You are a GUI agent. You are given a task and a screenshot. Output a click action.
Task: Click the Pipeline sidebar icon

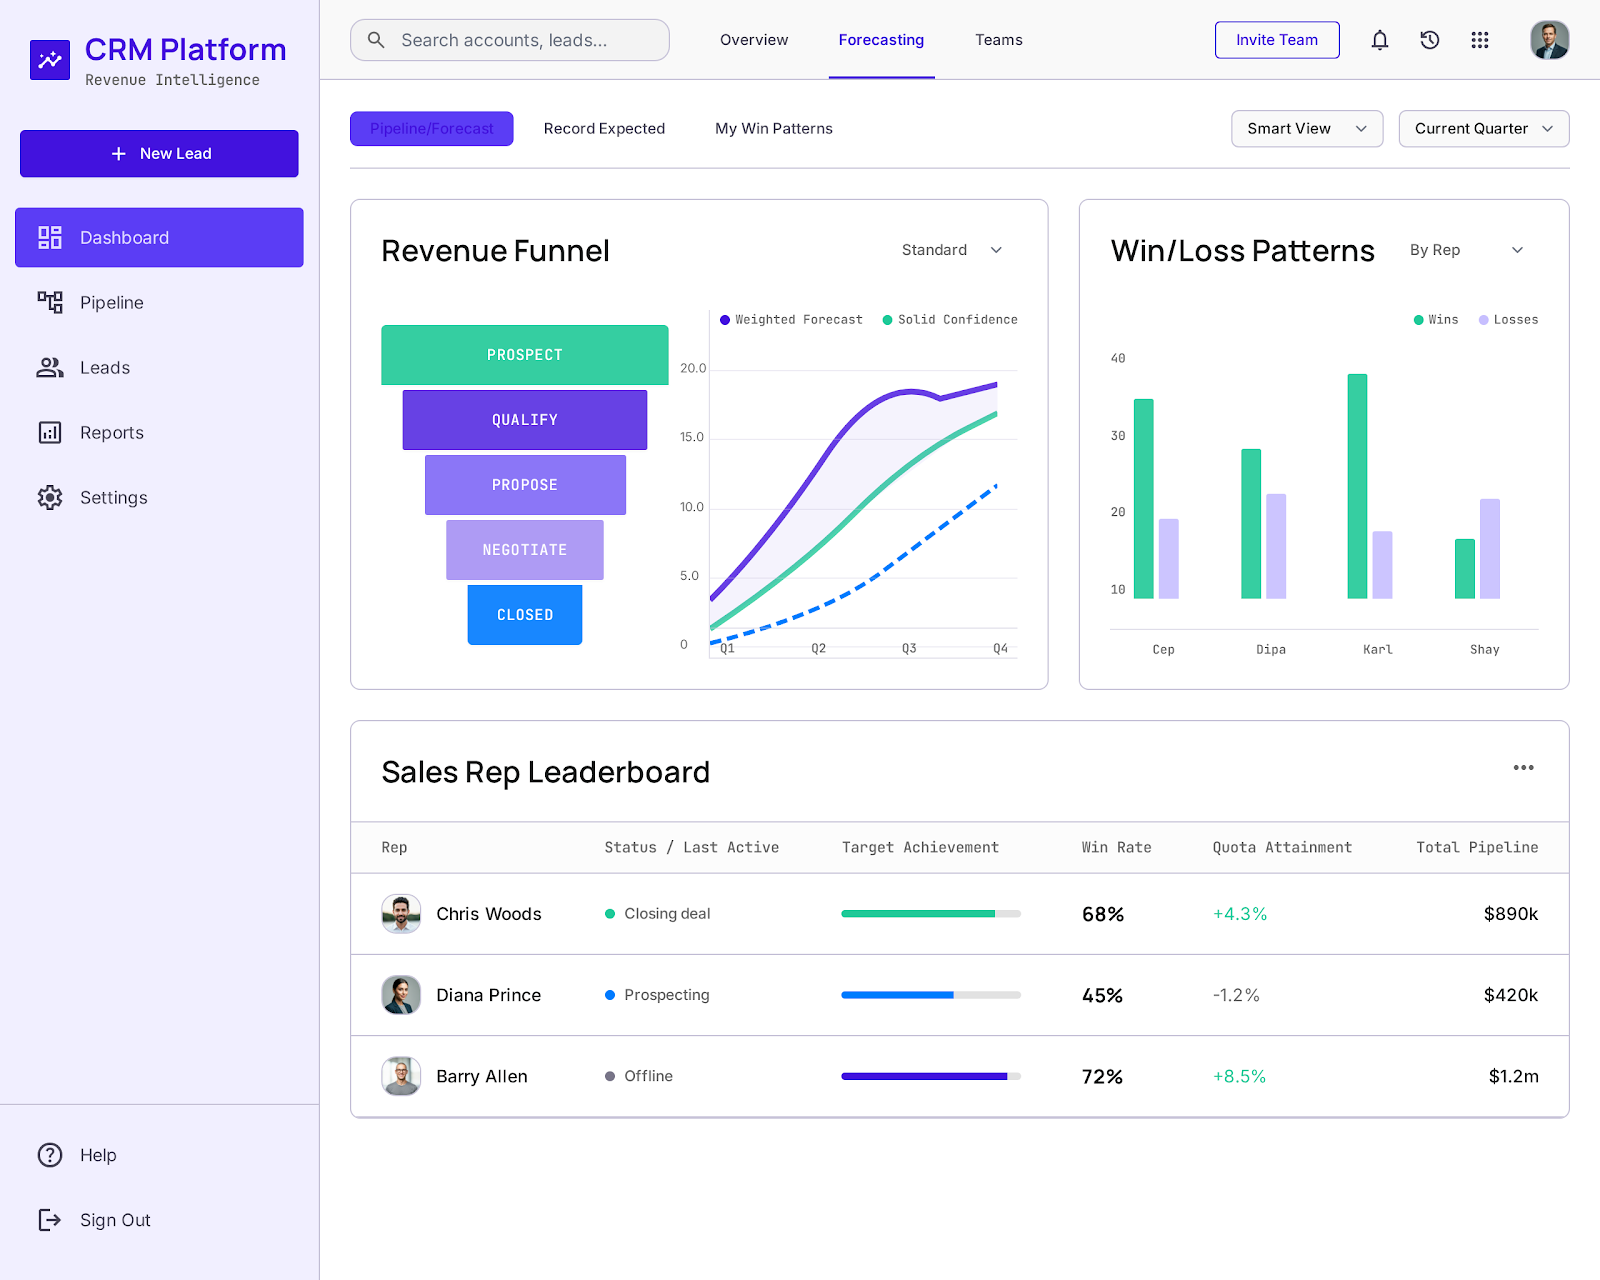(50, 302)
